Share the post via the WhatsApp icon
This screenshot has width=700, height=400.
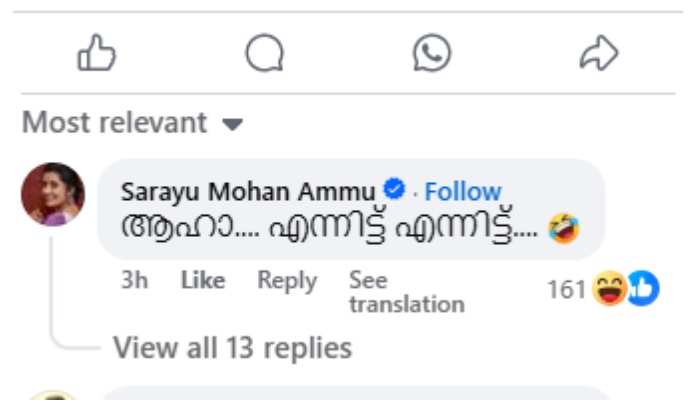(432, 54)
